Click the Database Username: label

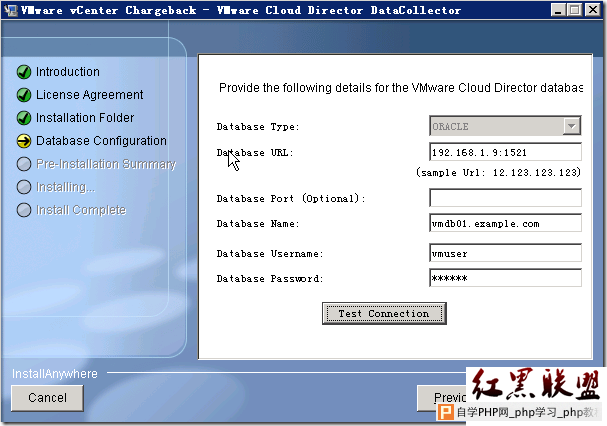point(270,254)
